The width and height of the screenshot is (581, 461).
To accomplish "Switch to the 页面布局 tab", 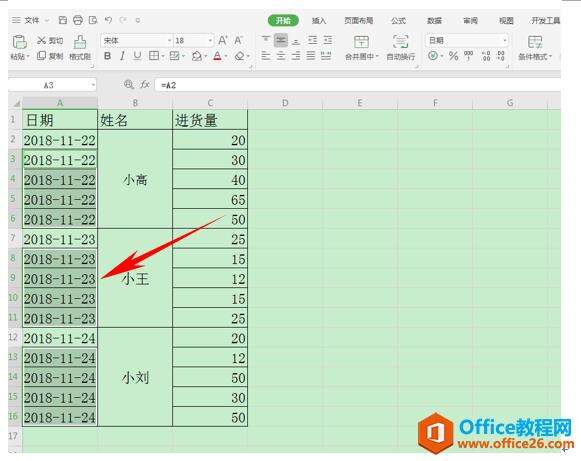I will [358, 20].
